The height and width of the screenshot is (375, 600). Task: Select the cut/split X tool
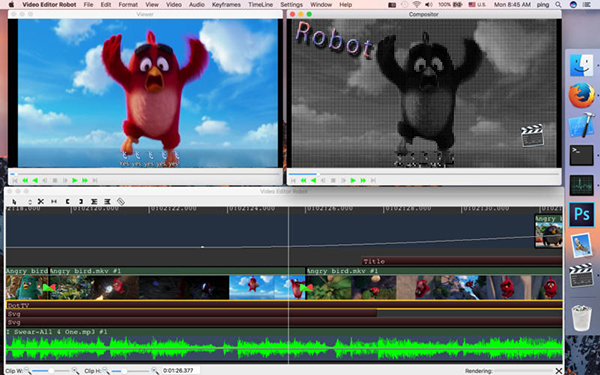(x=41, y=201)
